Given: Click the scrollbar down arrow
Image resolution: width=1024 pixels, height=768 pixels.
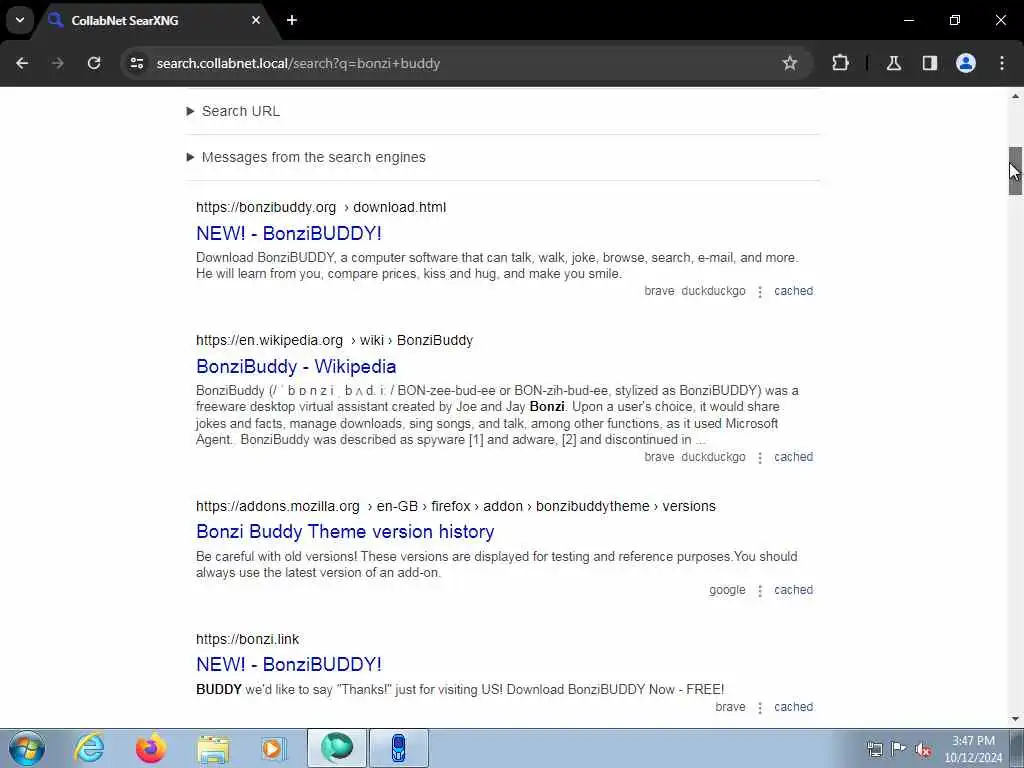Looking at the screenshot, I should pyautogui.click(x=1015, y=719).
